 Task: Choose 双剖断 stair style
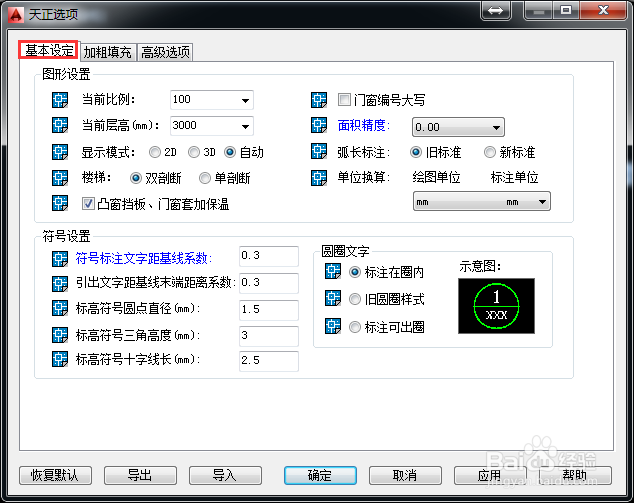point(135,178)
